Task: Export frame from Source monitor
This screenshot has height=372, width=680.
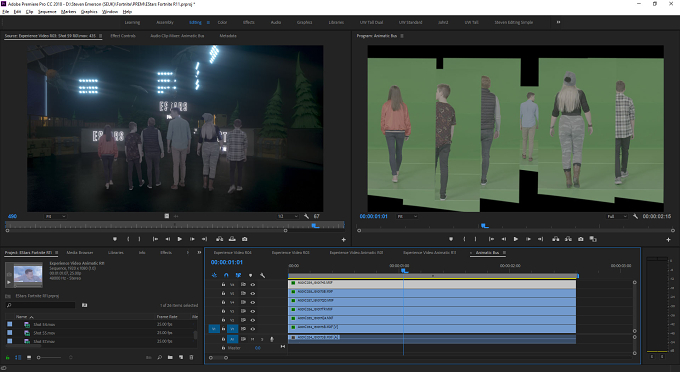Action: 245,239
